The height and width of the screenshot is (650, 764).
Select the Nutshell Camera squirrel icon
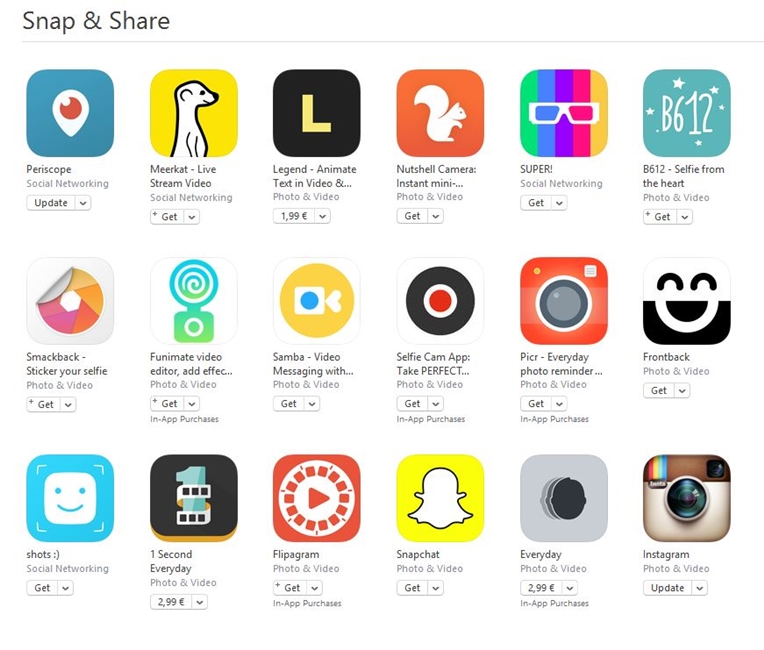pos(440,113)
